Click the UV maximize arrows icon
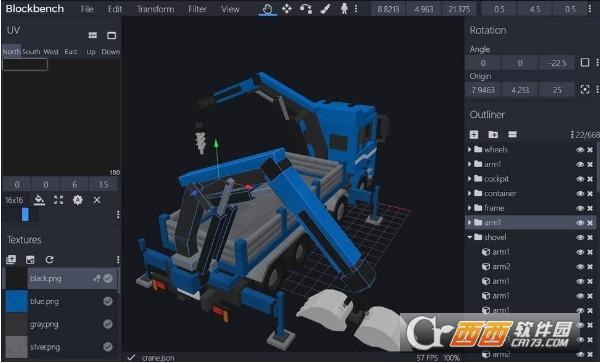 (59, 200)
